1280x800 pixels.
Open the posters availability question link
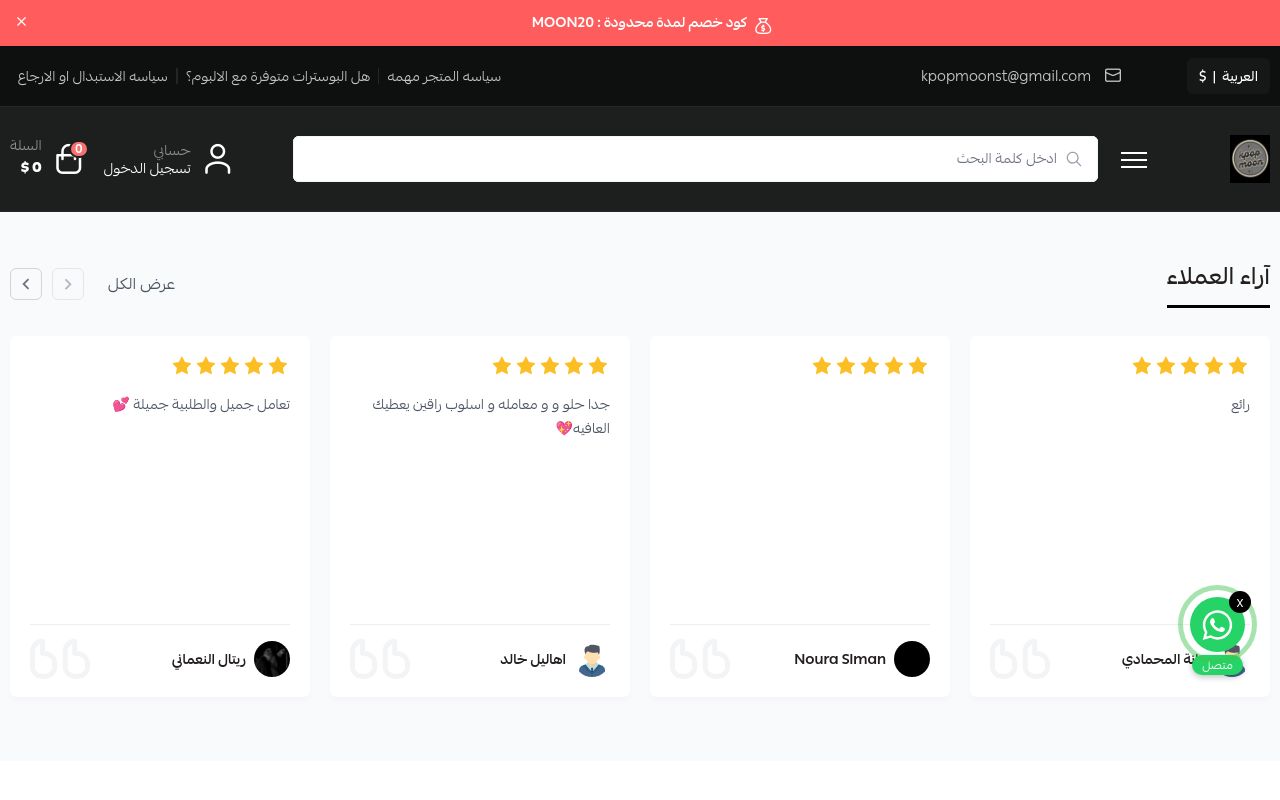[x=278, y=77]
